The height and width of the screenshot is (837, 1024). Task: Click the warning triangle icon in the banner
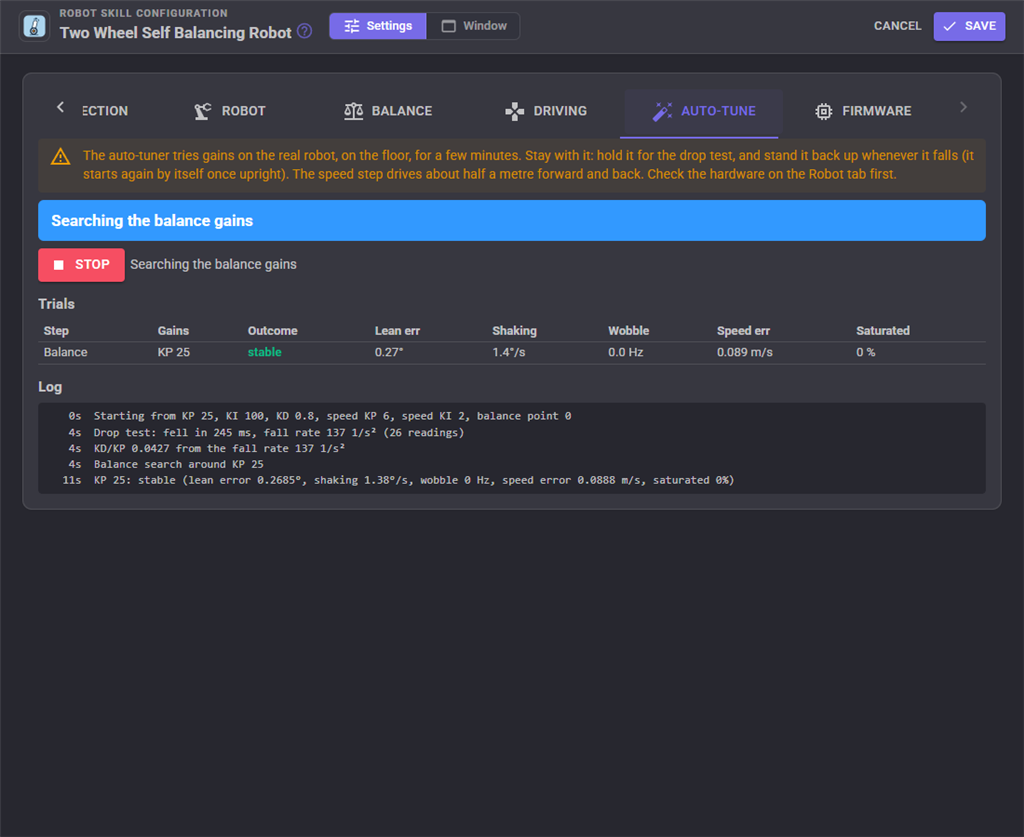pyautogui.click(x=61, y=157)
